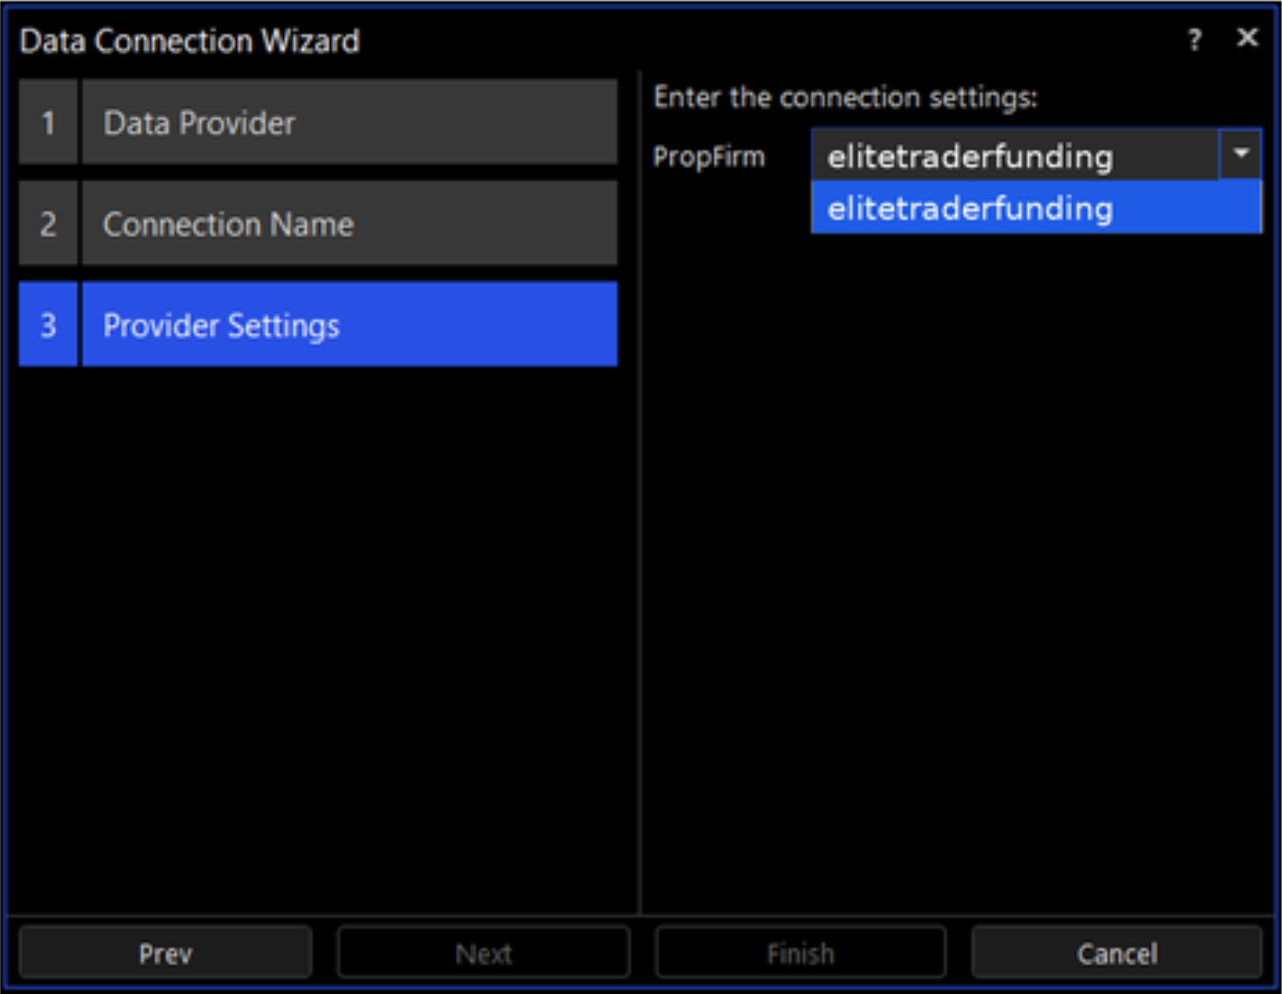Click the Next button
The height and width of the screenshot is (994, 1282).
click(x=483, y=953)
